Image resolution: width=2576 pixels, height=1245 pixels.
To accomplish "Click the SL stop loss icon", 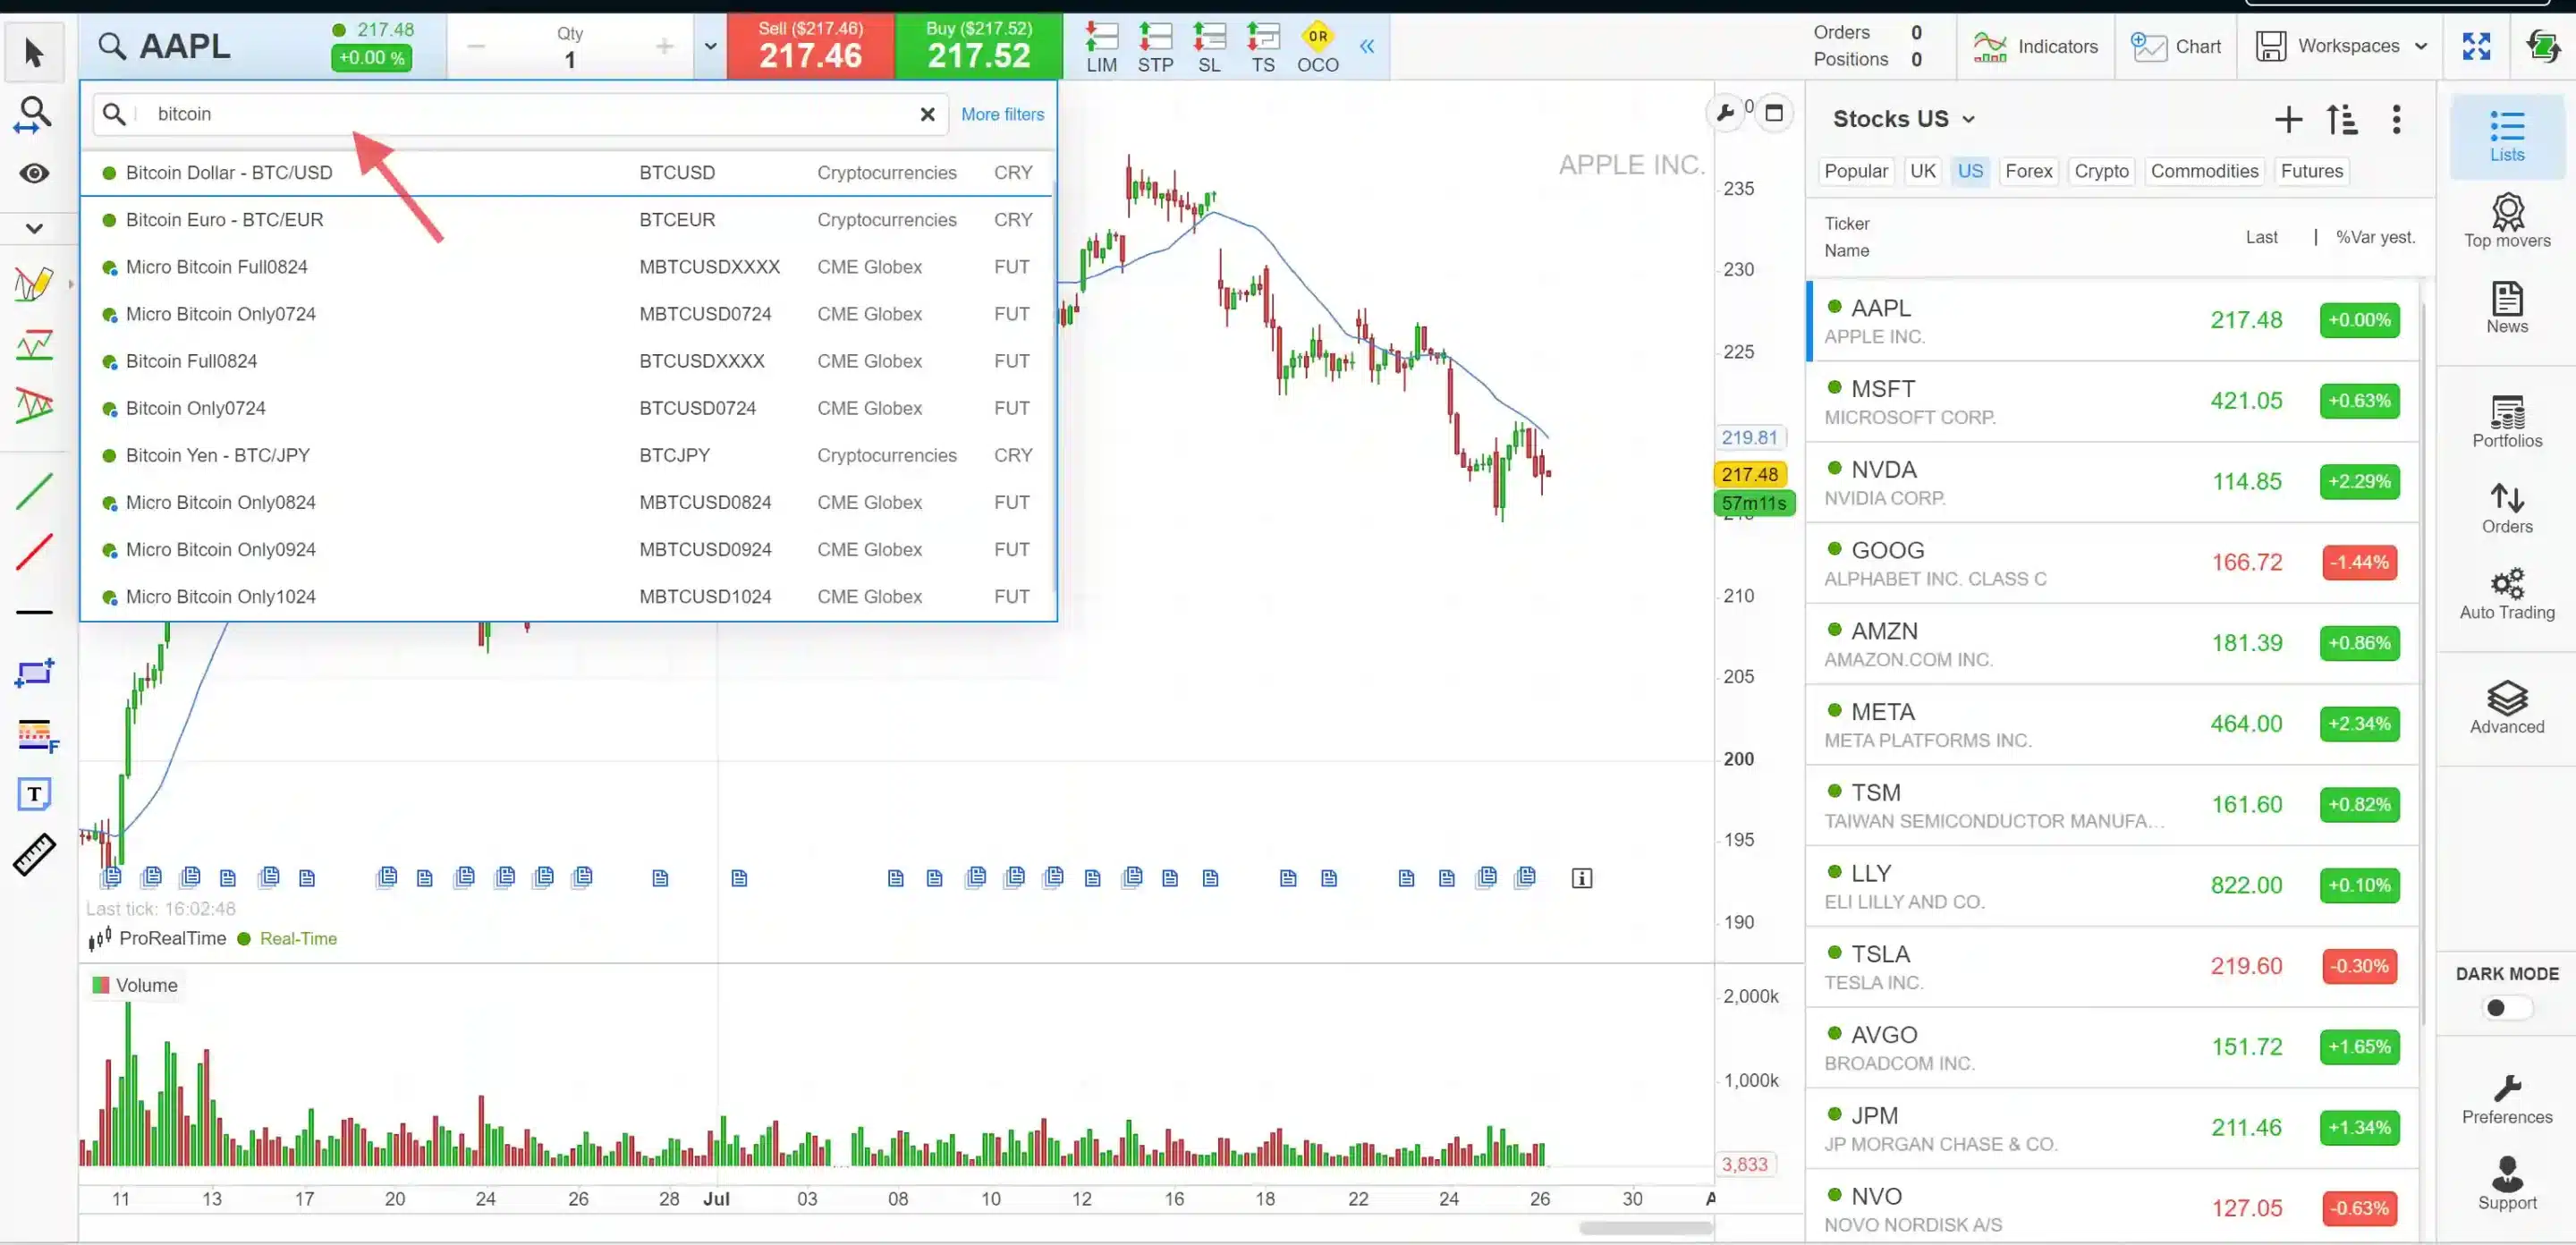I will (x=1209, y=48).
